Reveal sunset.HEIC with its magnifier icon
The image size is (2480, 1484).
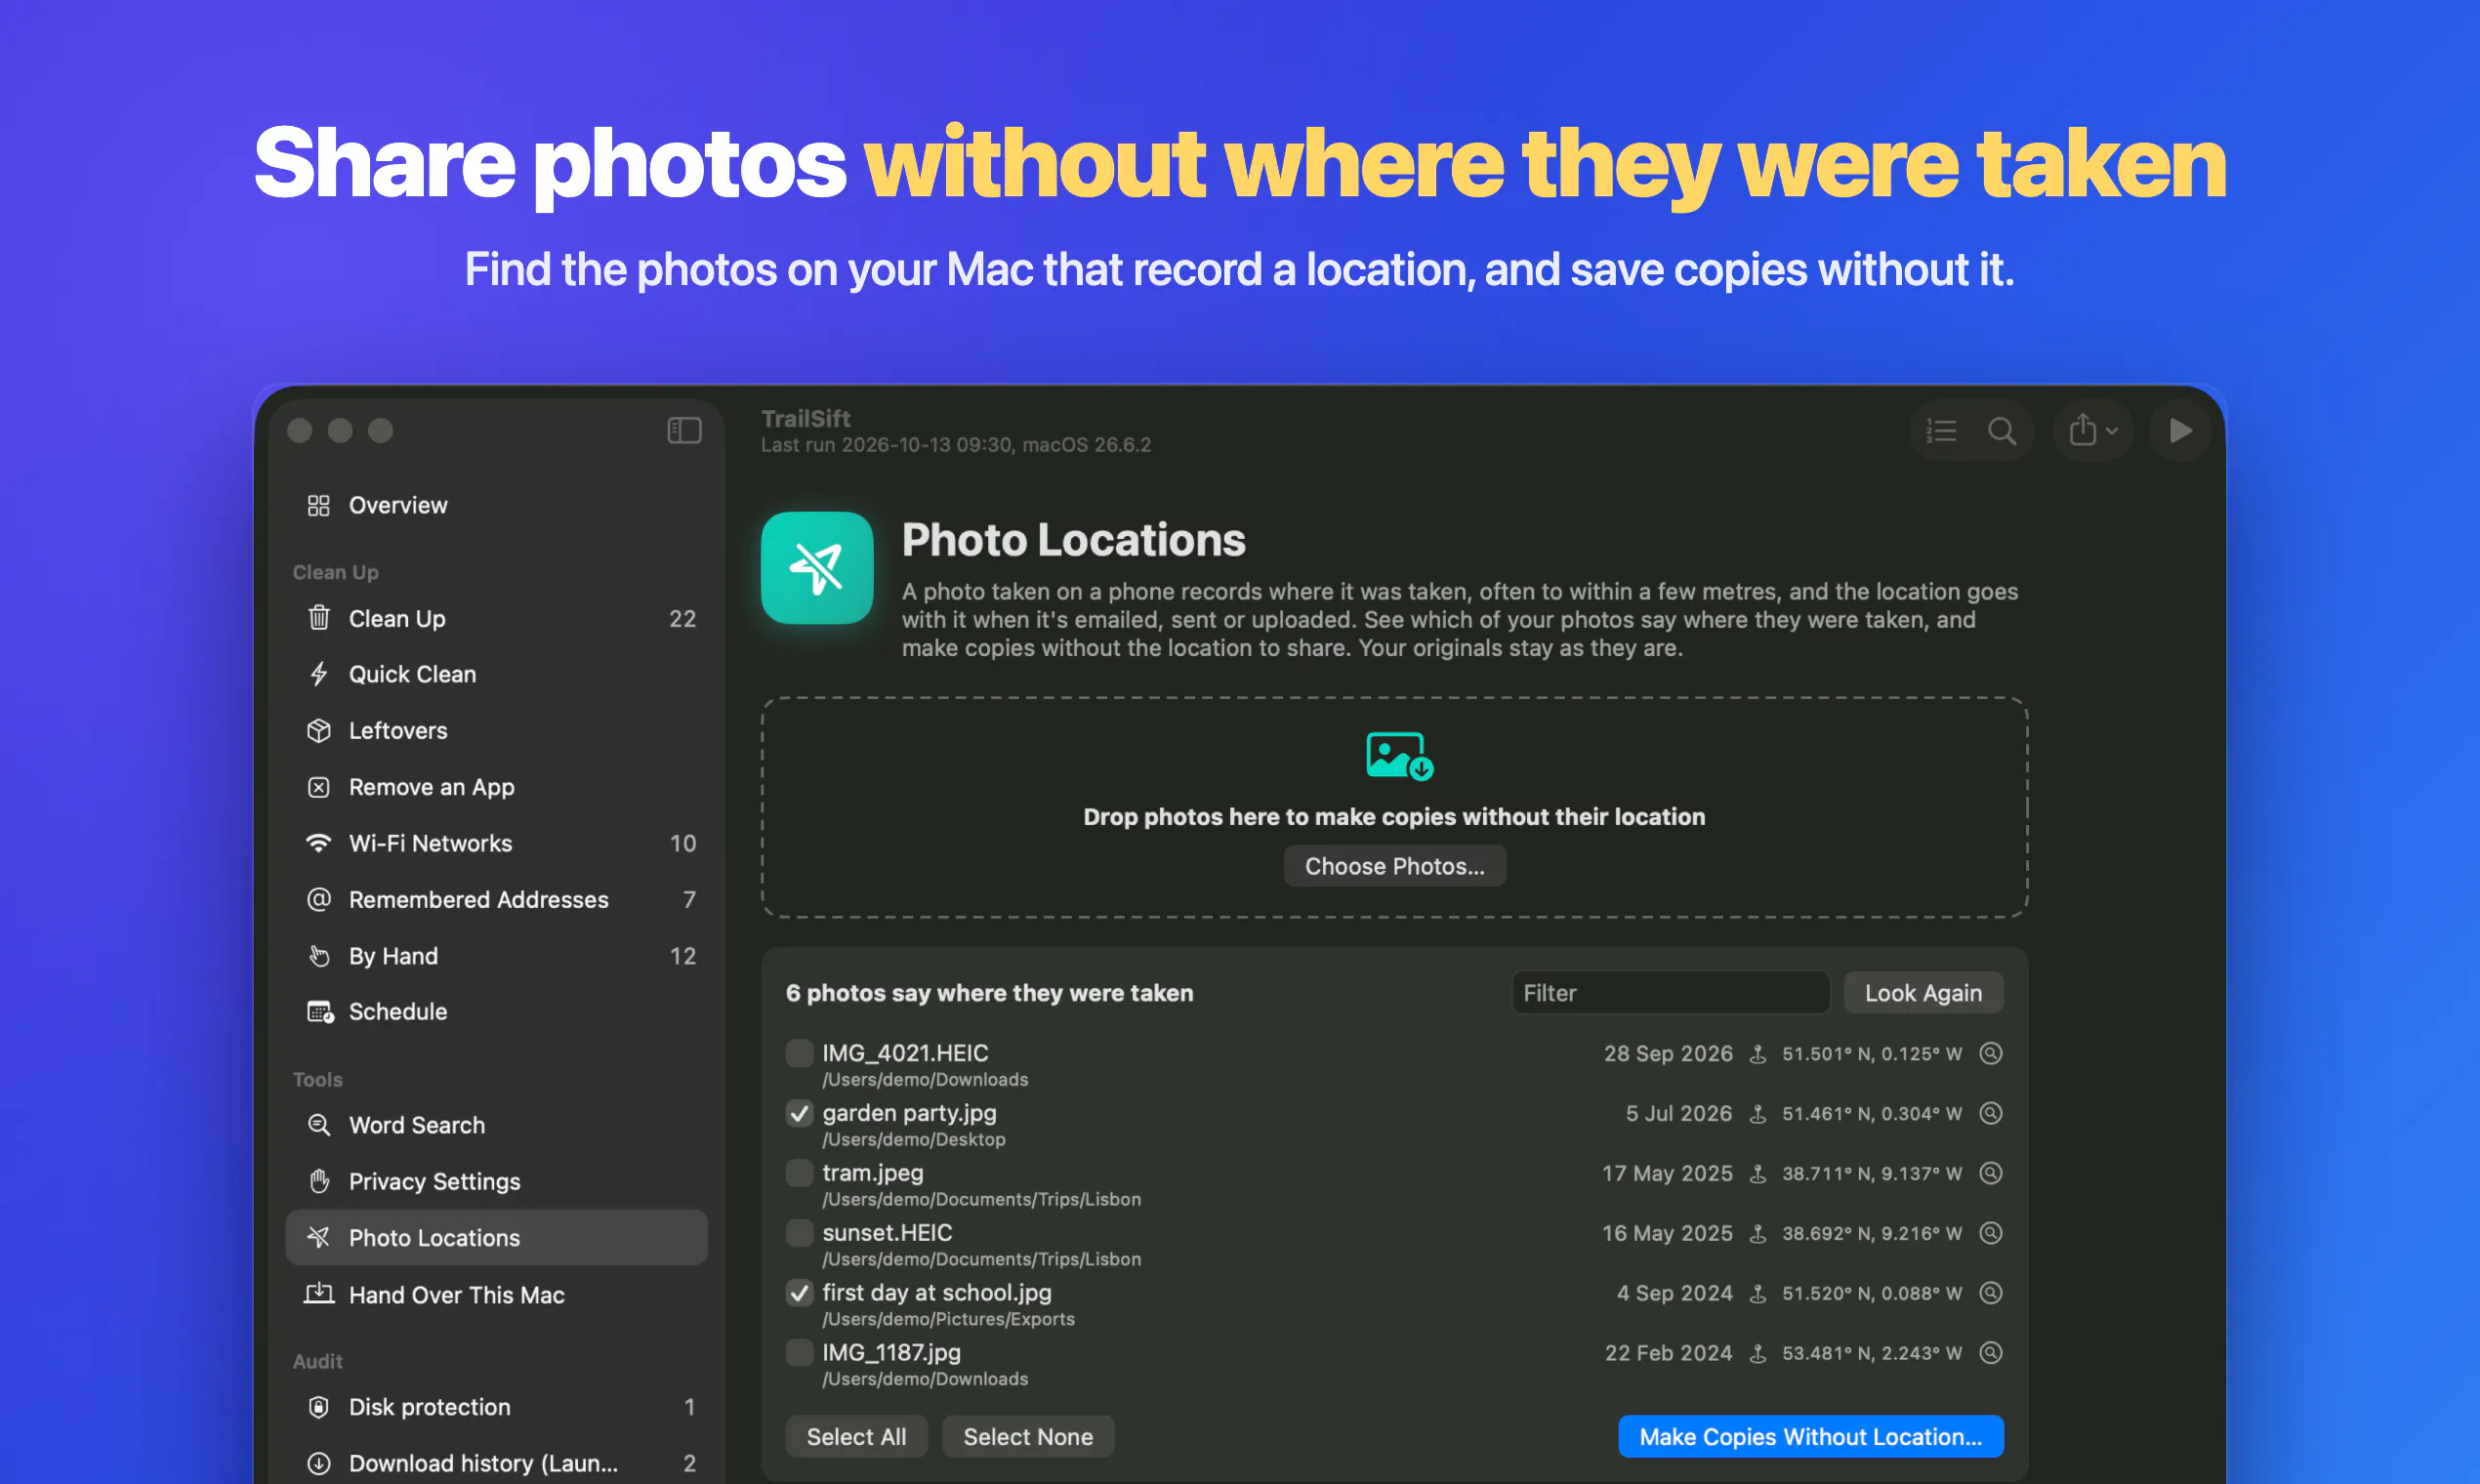click(1991, 1233)
